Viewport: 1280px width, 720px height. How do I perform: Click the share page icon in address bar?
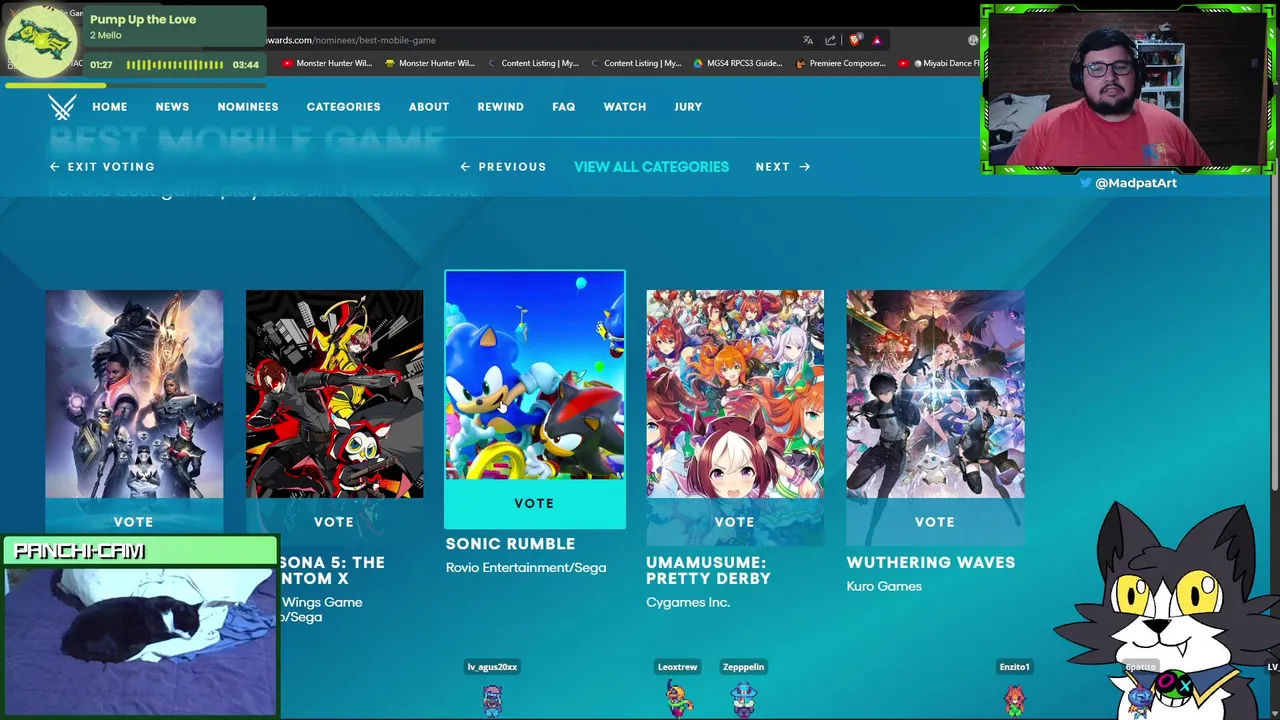830,40
